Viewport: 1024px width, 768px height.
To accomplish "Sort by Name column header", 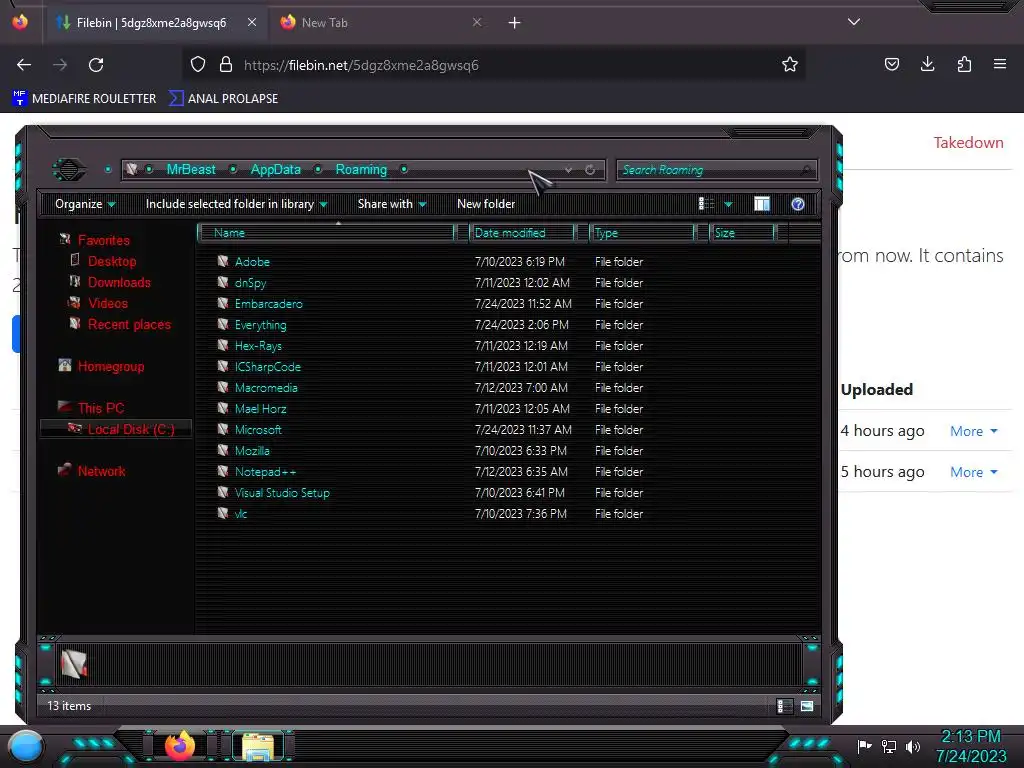I will [327, 232].
